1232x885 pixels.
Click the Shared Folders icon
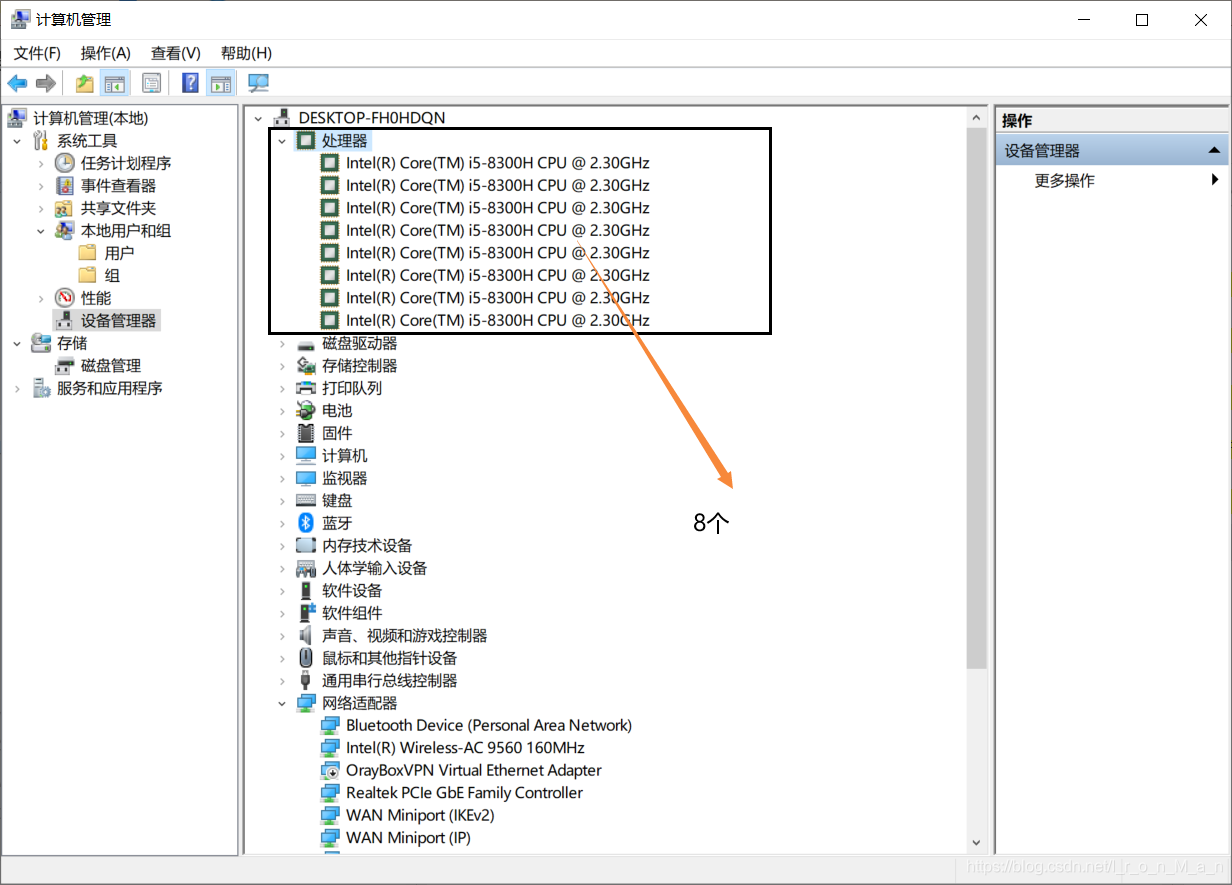(x=64, y=208)
